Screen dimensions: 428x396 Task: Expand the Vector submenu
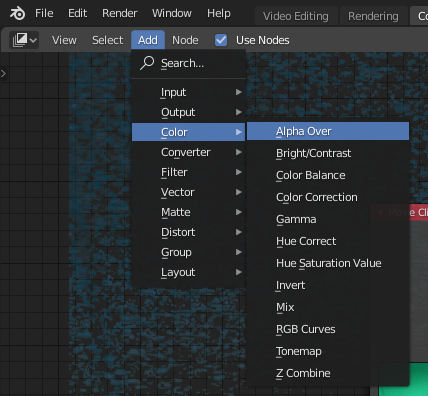(189, 192)
